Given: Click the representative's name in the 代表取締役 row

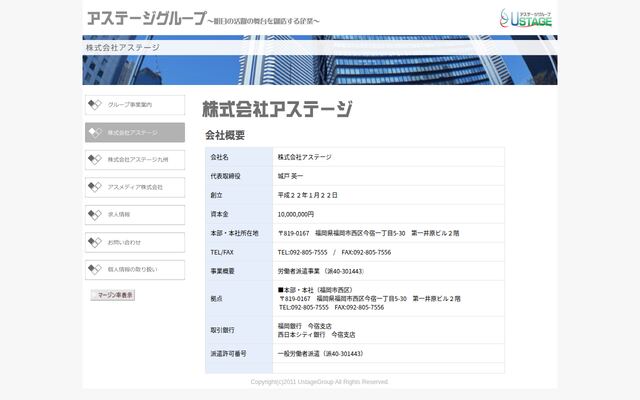Looking at the screenshot, I should point(290,176).
